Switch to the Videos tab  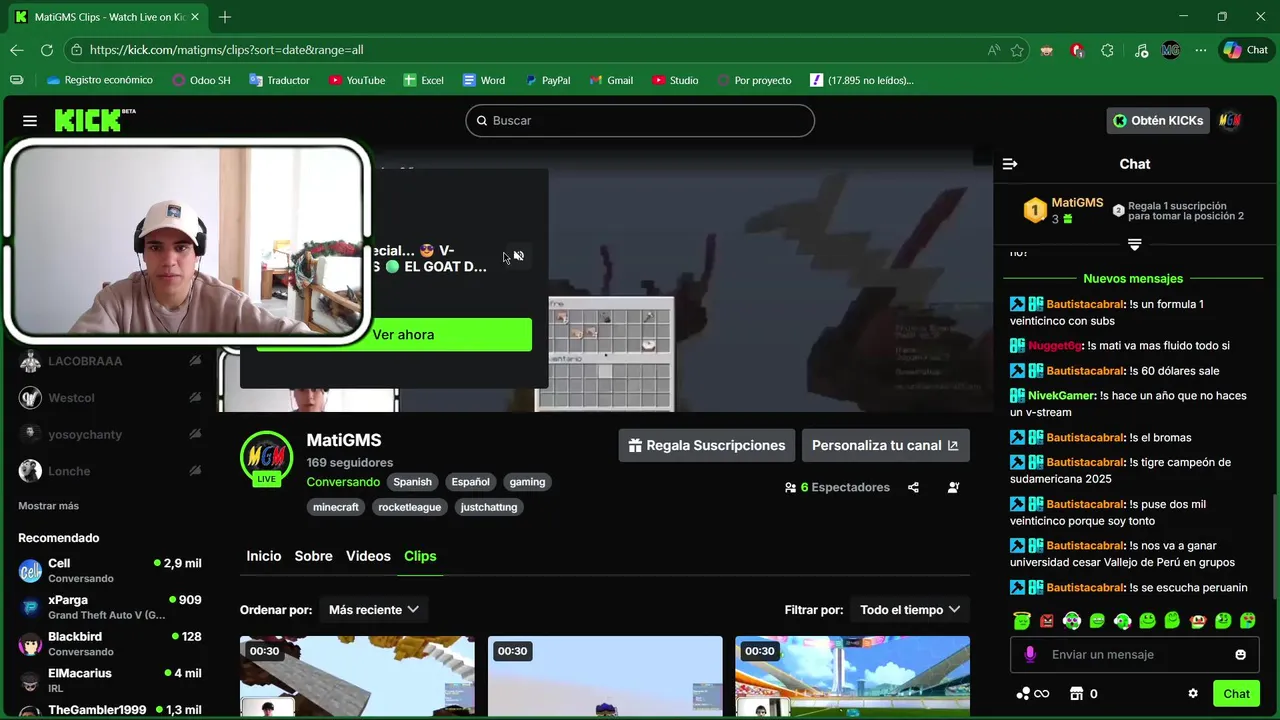(x=368, y=556)
